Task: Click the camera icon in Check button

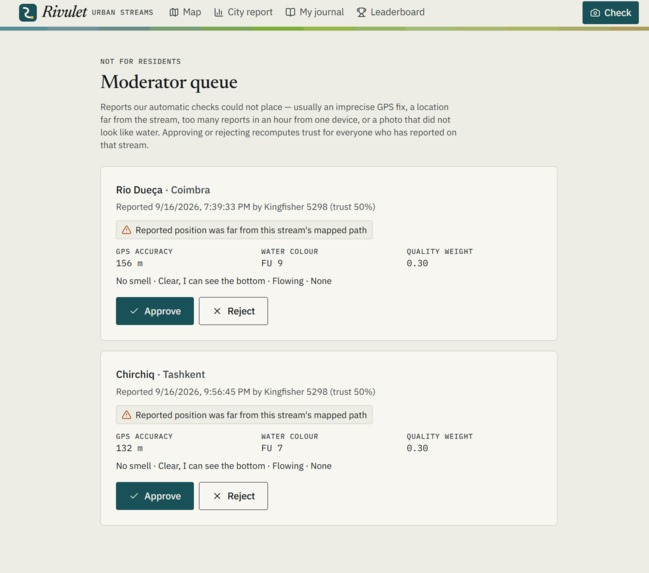Action: coord(595,13)
